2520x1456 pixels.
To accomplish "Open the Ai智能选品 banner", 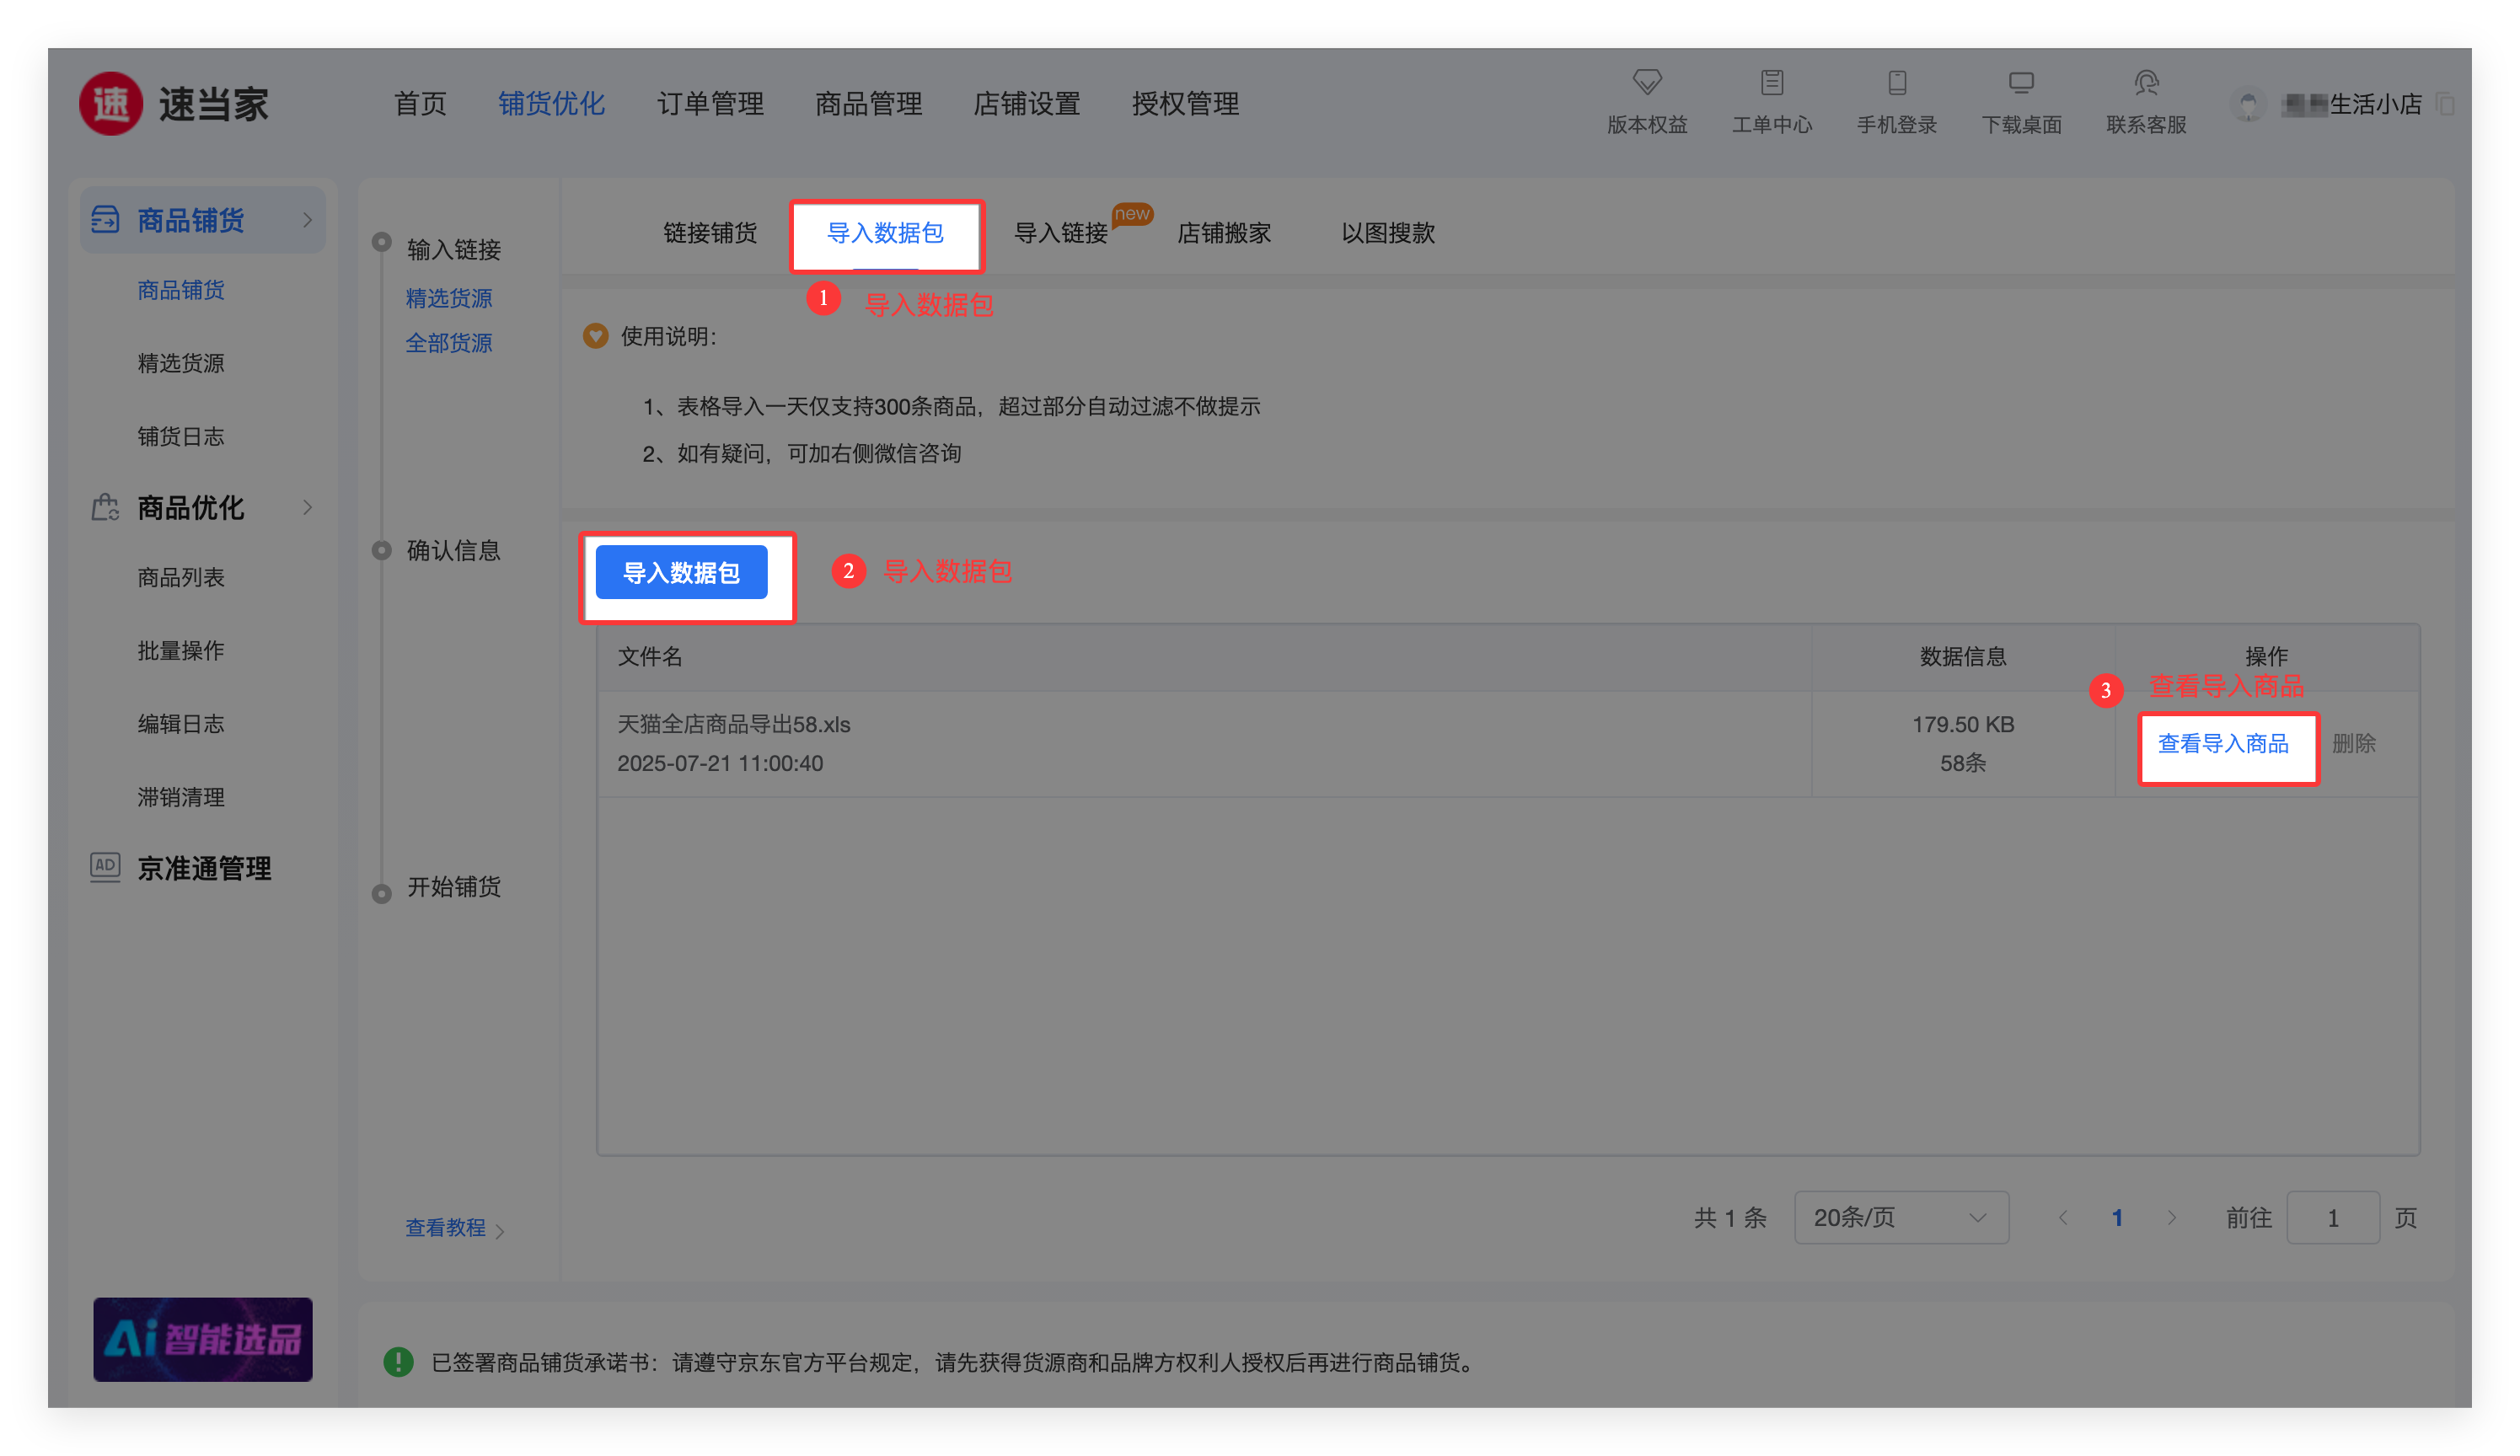I will coord(203,1339).
